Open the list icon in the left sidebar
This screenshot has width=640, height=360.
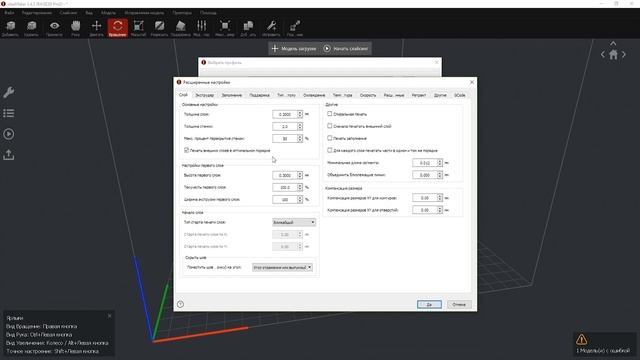point(9,113)
